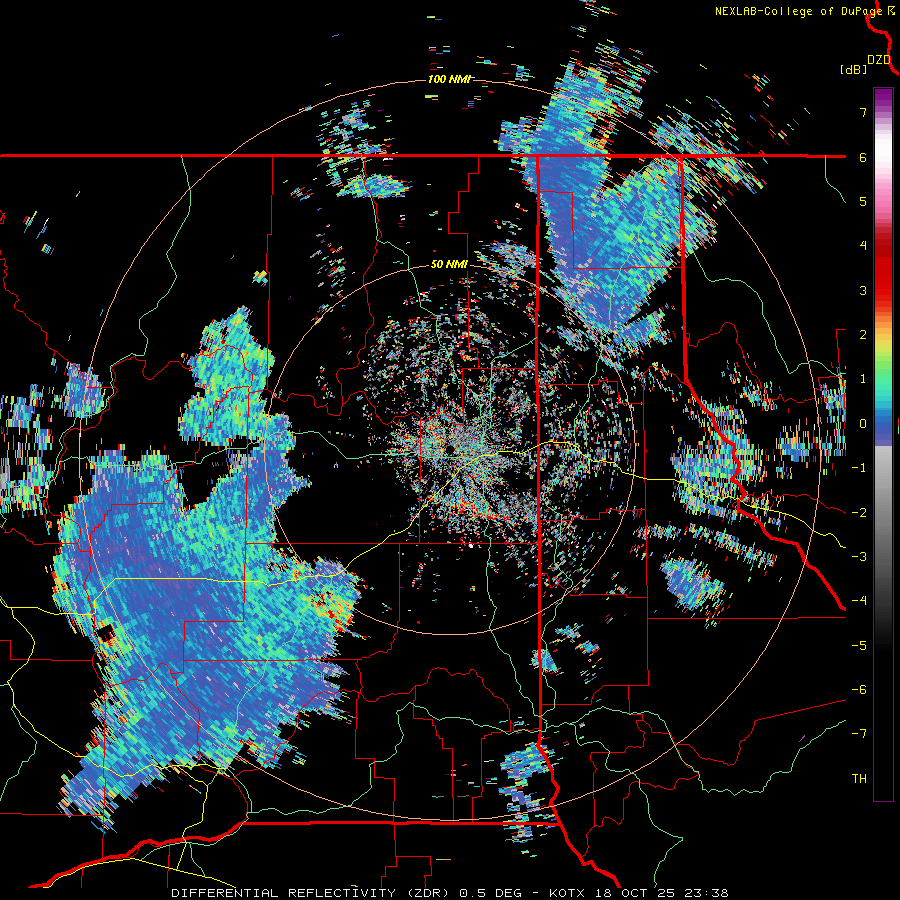The width and height of the screenshot is (900, 900).
Task: Click the TH label below the scale
Action: click(859, 779)
